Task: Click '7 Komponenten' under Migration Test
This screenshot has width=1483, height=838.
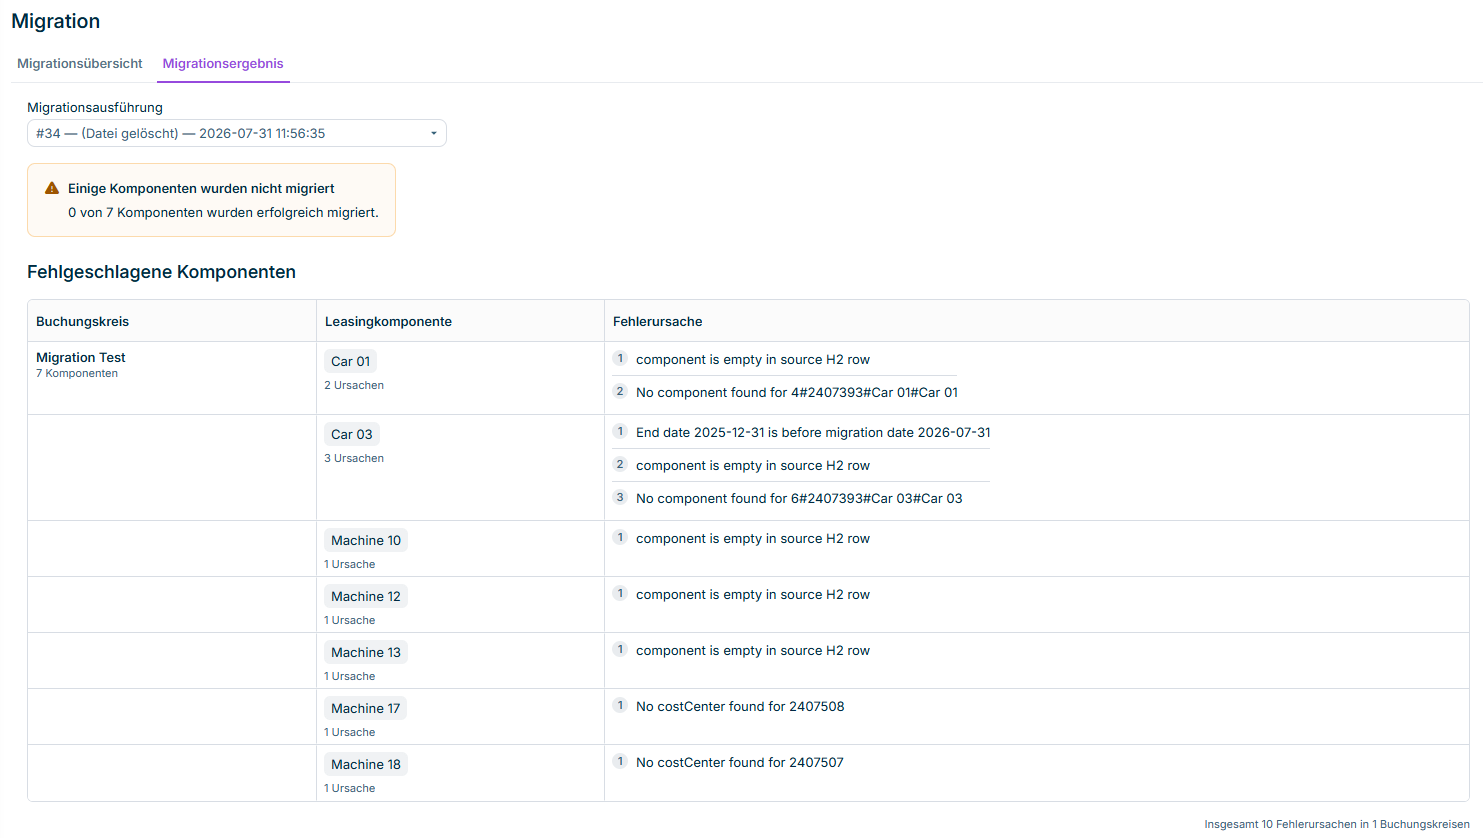Action: [x=77, y=373]
